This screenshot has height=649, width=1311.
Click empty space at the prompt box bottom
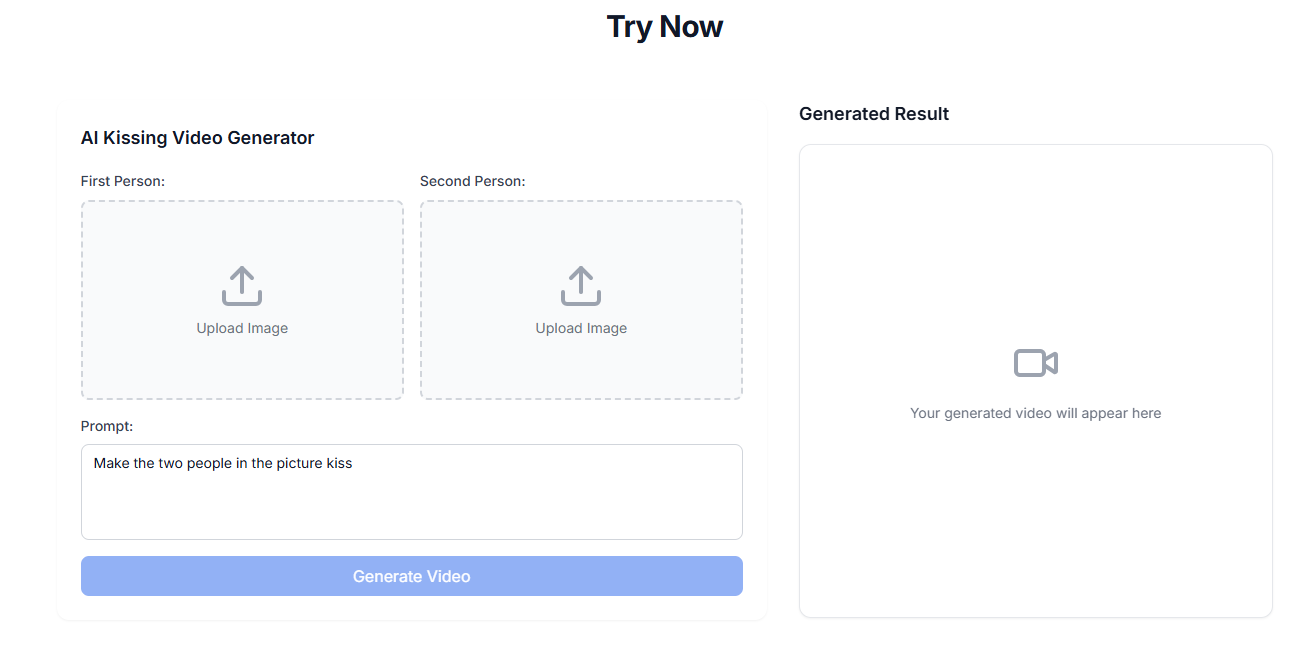coord(412,518)
